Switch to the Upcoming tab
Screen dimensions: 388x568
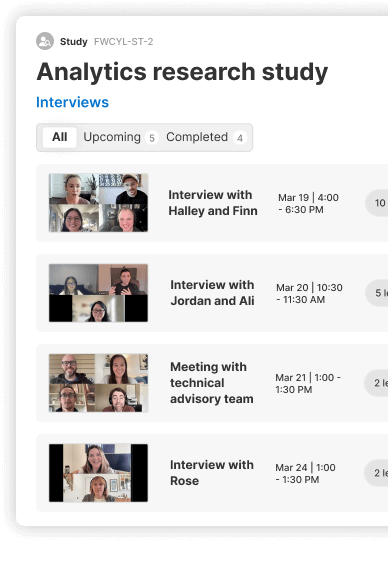(112, 137)
